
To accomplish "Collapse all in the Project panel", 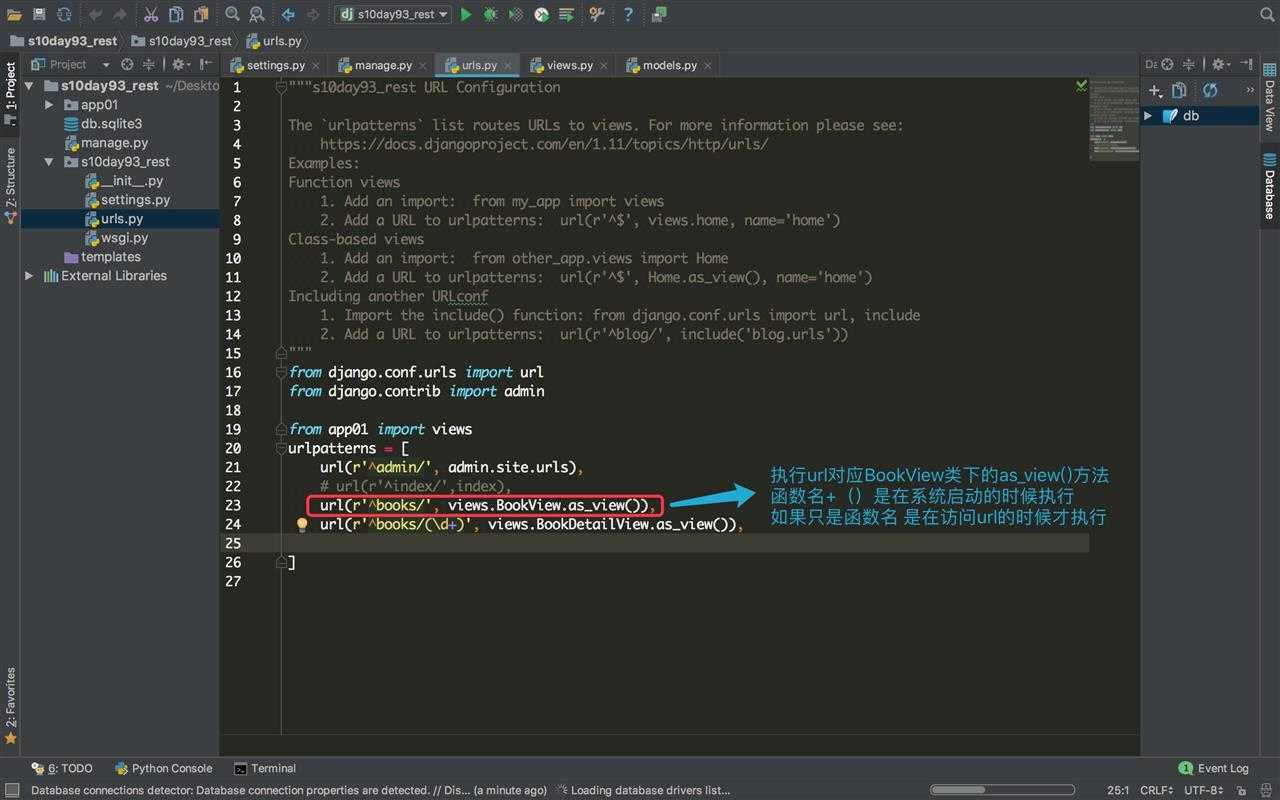I will click(x=148, y=64).
